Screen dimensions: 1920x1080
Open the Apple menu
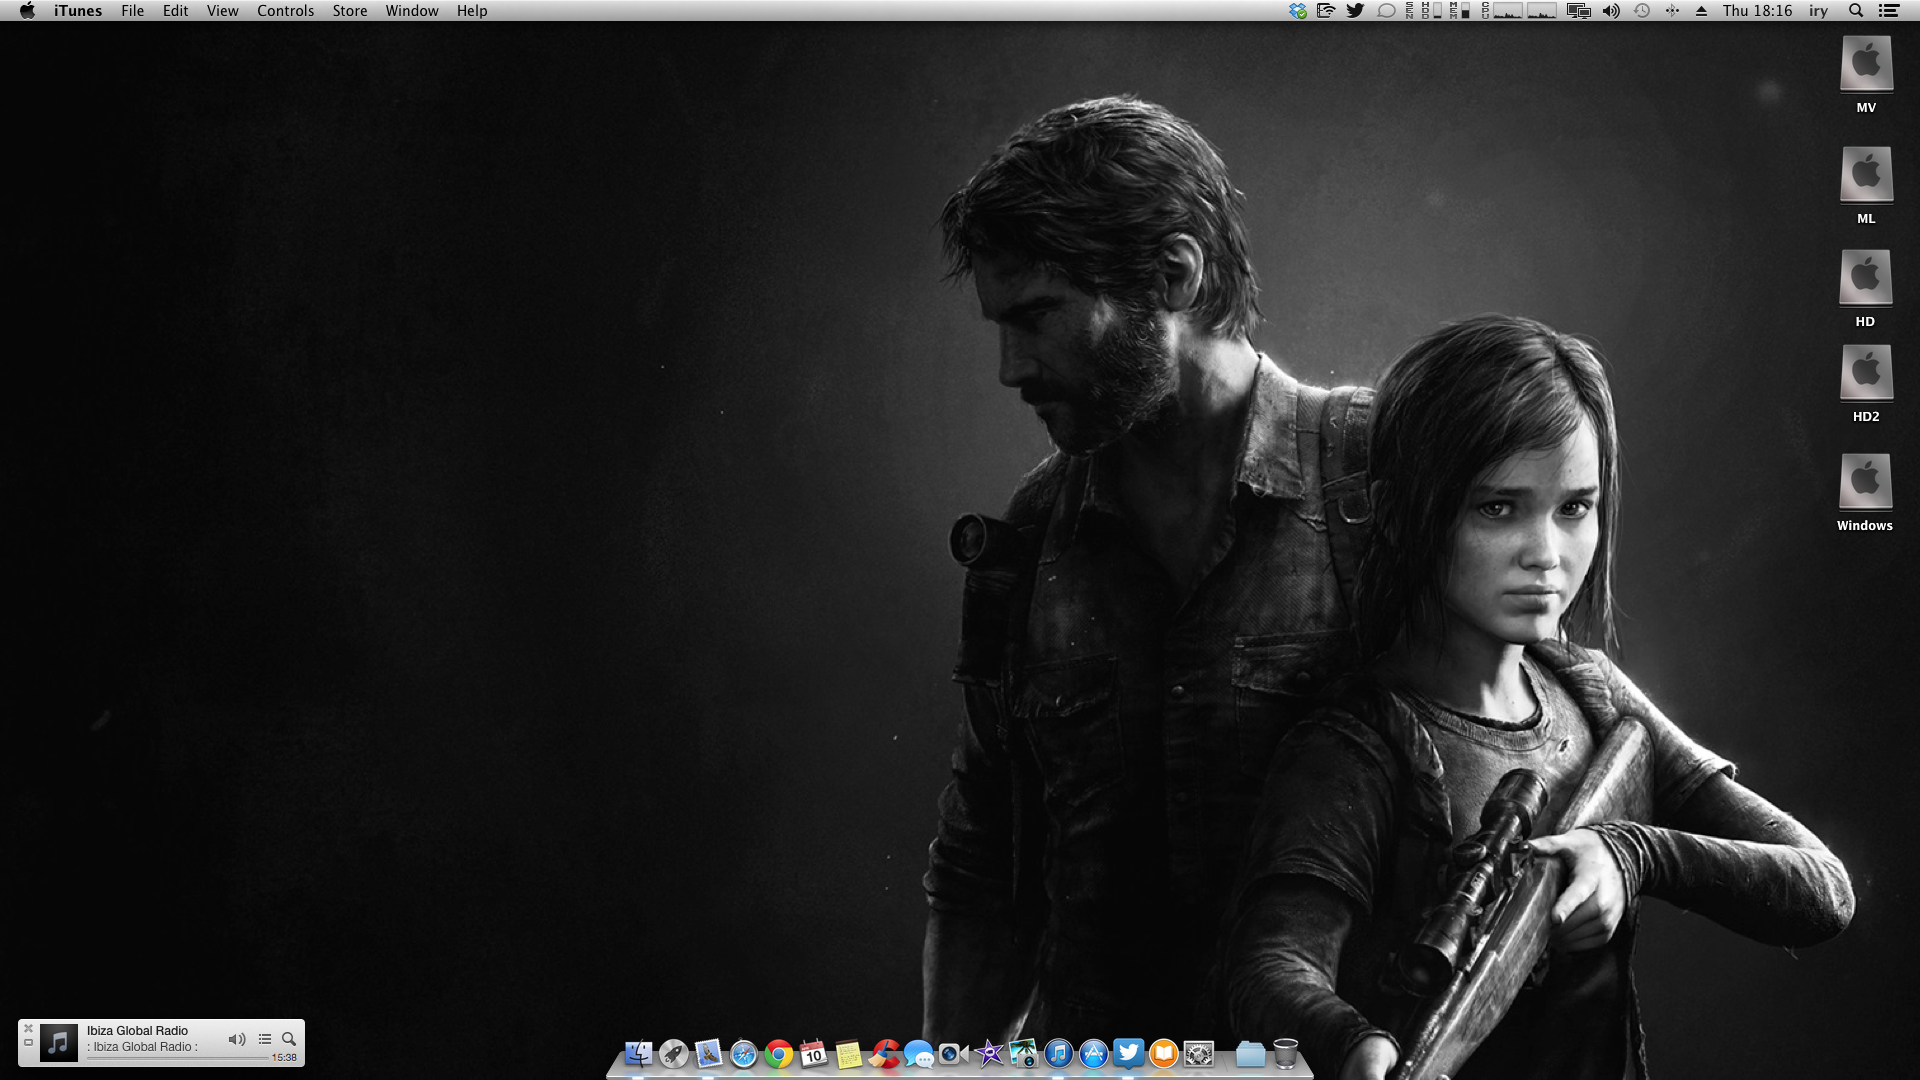[x=27, y=11]
